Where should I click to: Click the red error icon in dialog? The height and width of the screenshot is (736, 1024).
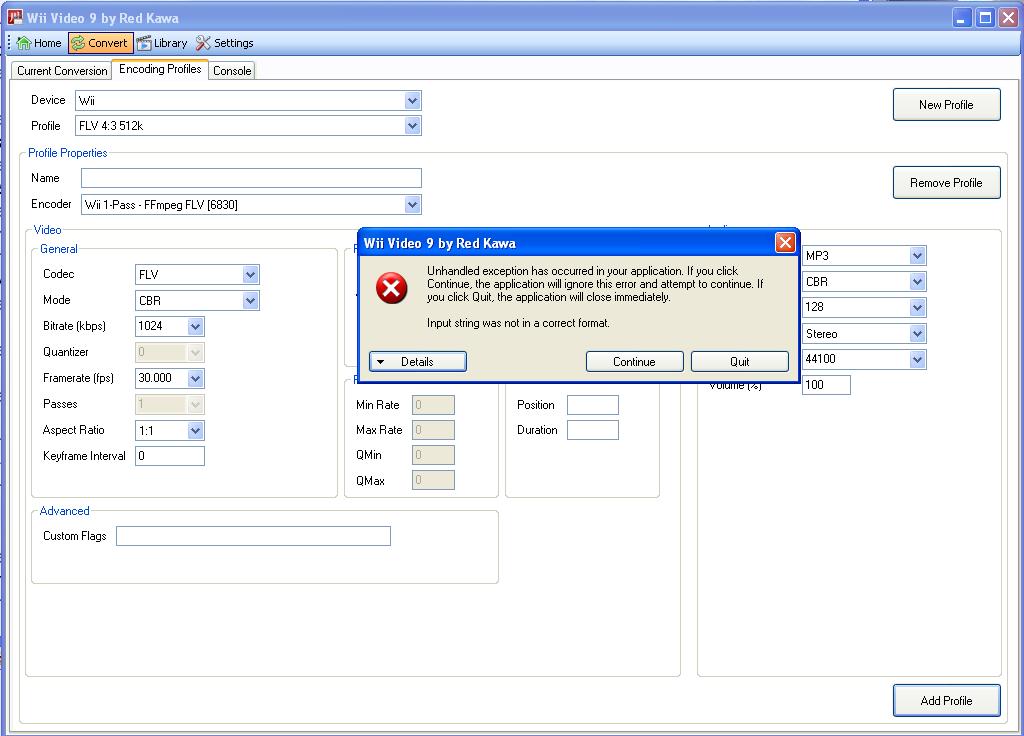pyautogui.click(x=392, y=288)
